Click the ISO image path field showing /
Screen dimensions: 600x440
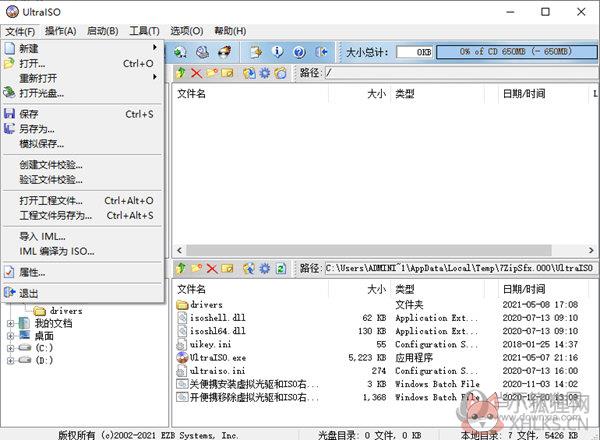pos(461,73)
